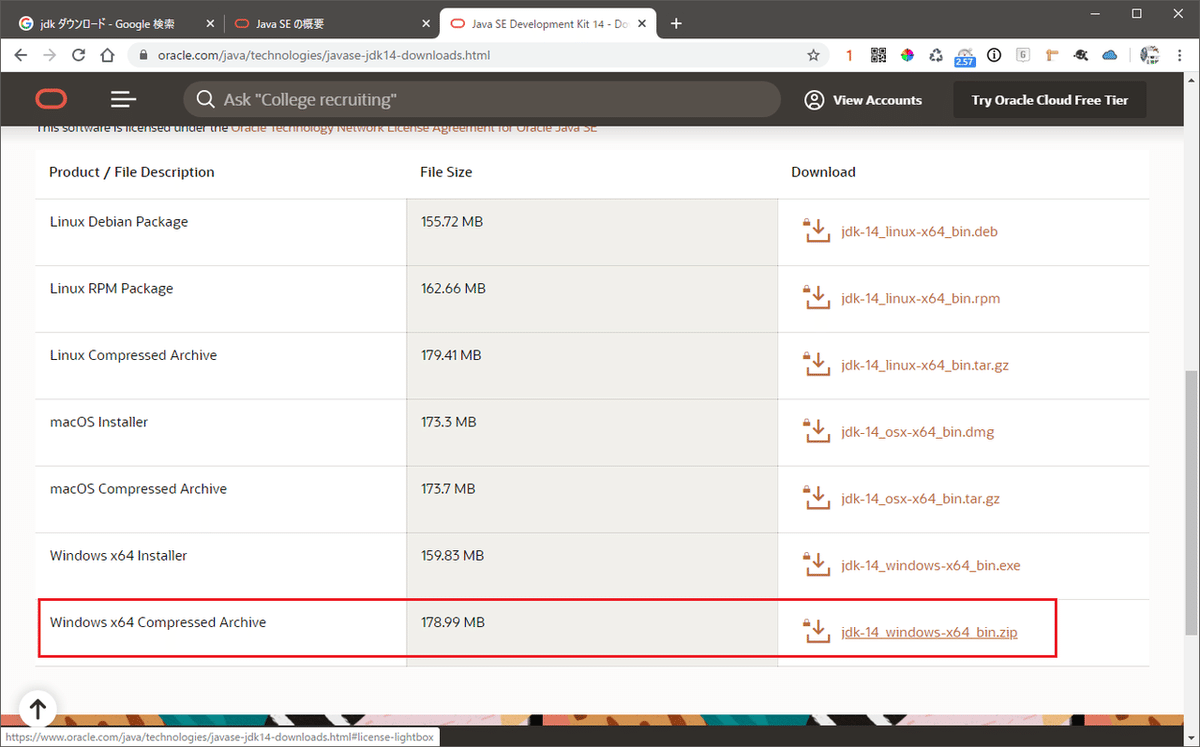
Task: Click the Oracle logo icon
Action: pyautogui.click(x=51, y=99)
